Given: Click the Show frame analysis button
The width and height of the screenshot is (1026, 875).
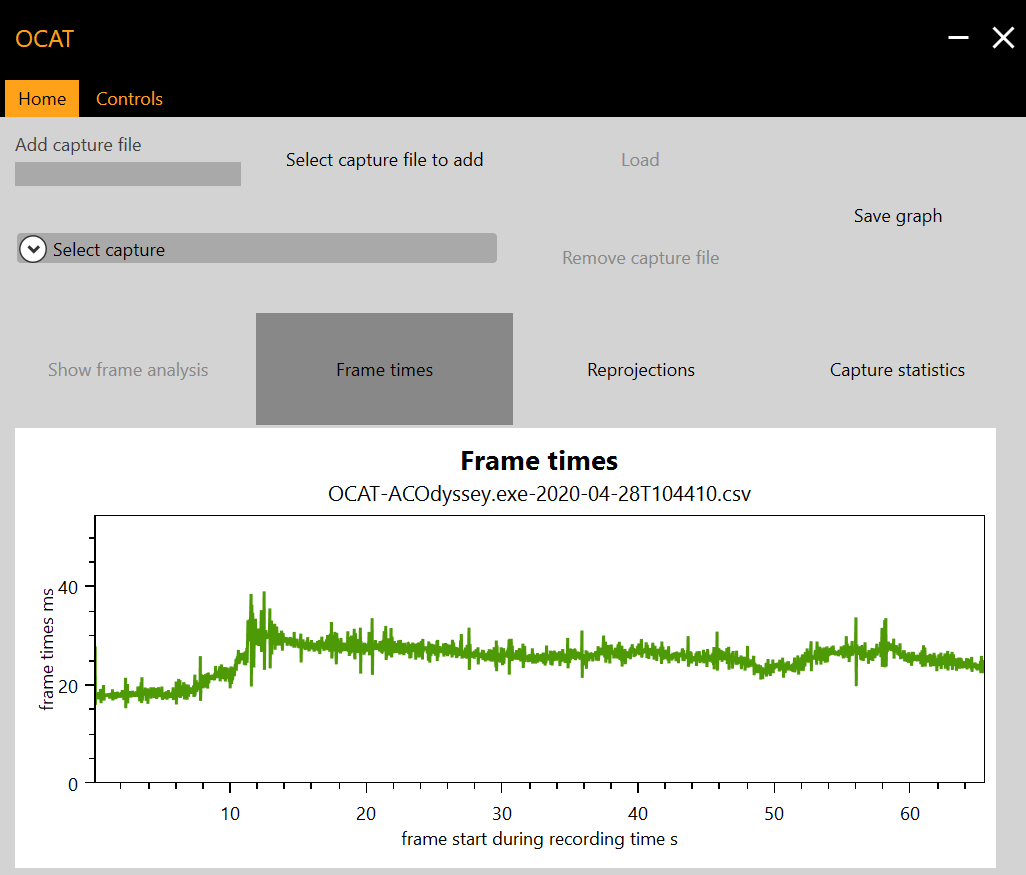Looking at the screenshot, I should 128,370.
